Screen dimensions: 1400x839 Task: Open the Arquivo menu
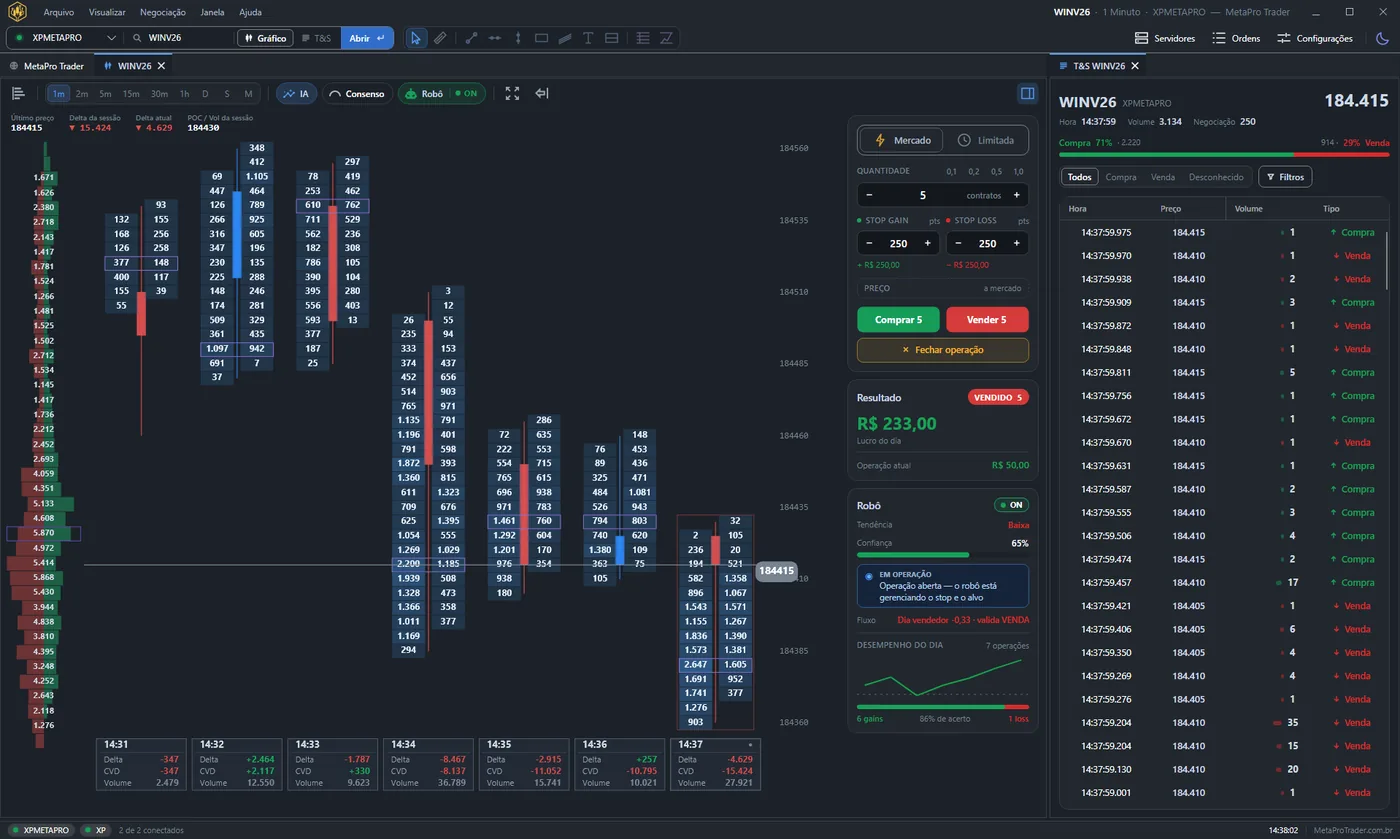(x=58, y=12)
